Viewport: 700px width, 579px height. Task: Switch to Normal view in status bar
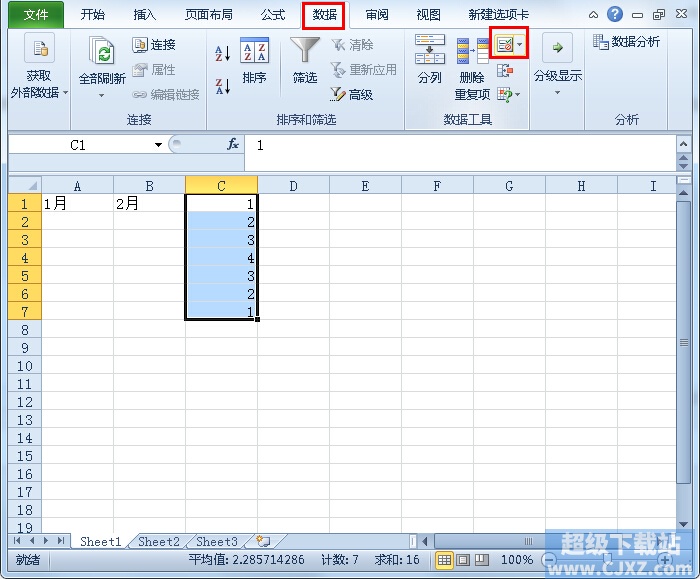click(x=444, y=560)
